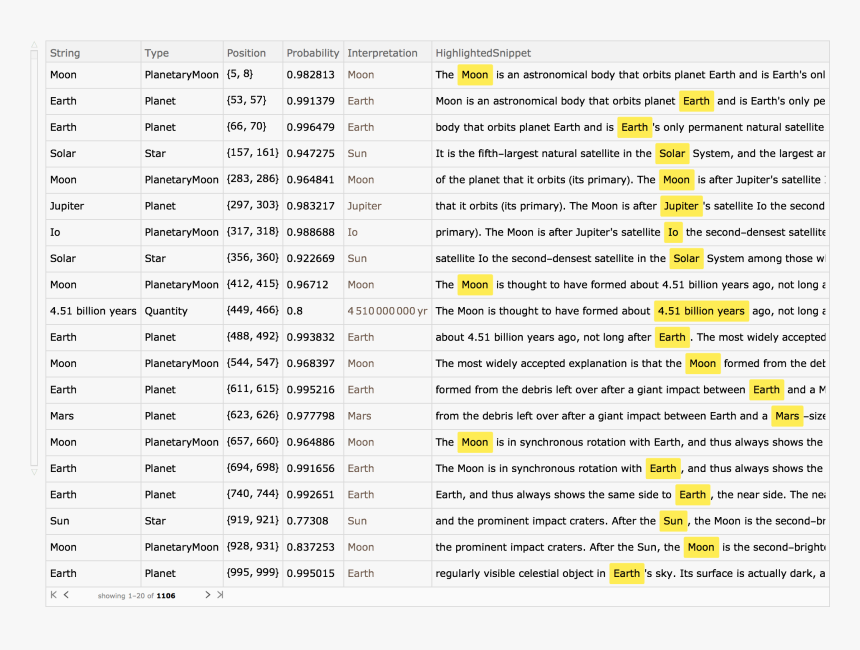Viewport: 860px width, 650px height.
Task: Click the probability value 0.922669
Action: (x=310, y=259)
